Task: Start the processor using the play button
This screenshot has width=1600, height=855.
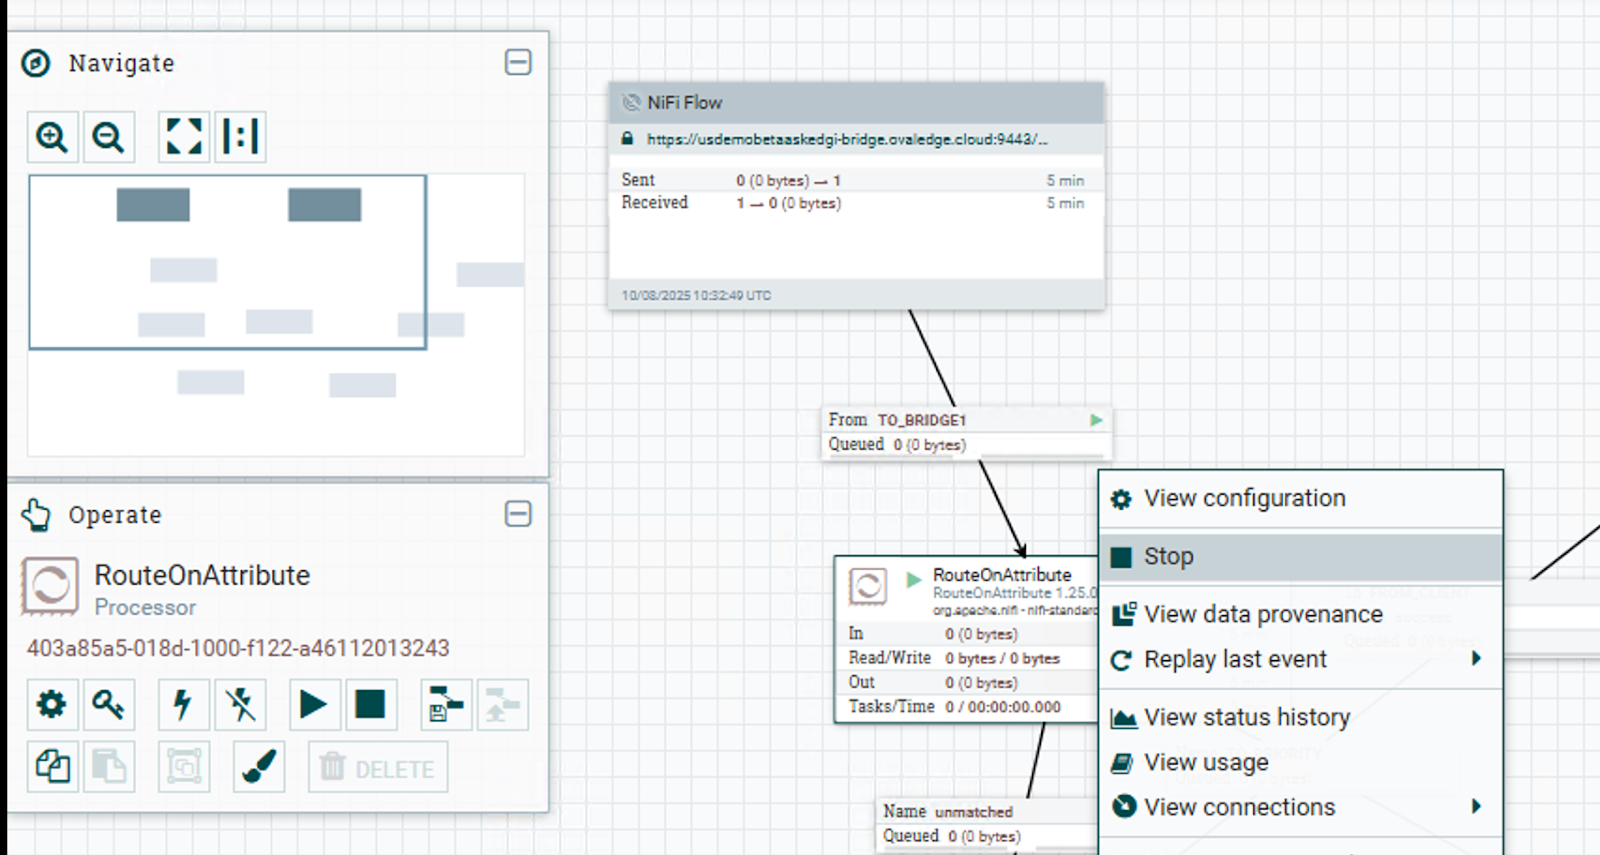Action: [x=314, y=705]
